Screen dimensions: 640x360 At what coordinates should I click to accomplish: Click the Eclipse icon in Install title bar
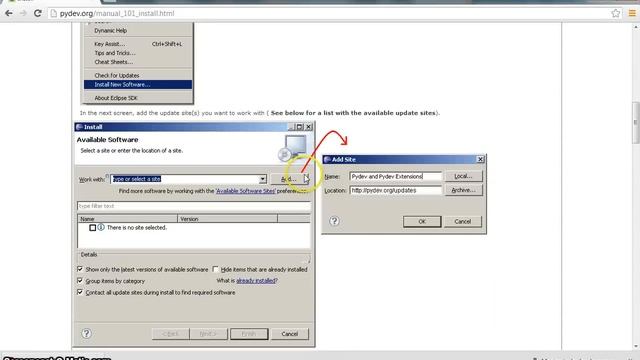[80, 127]
